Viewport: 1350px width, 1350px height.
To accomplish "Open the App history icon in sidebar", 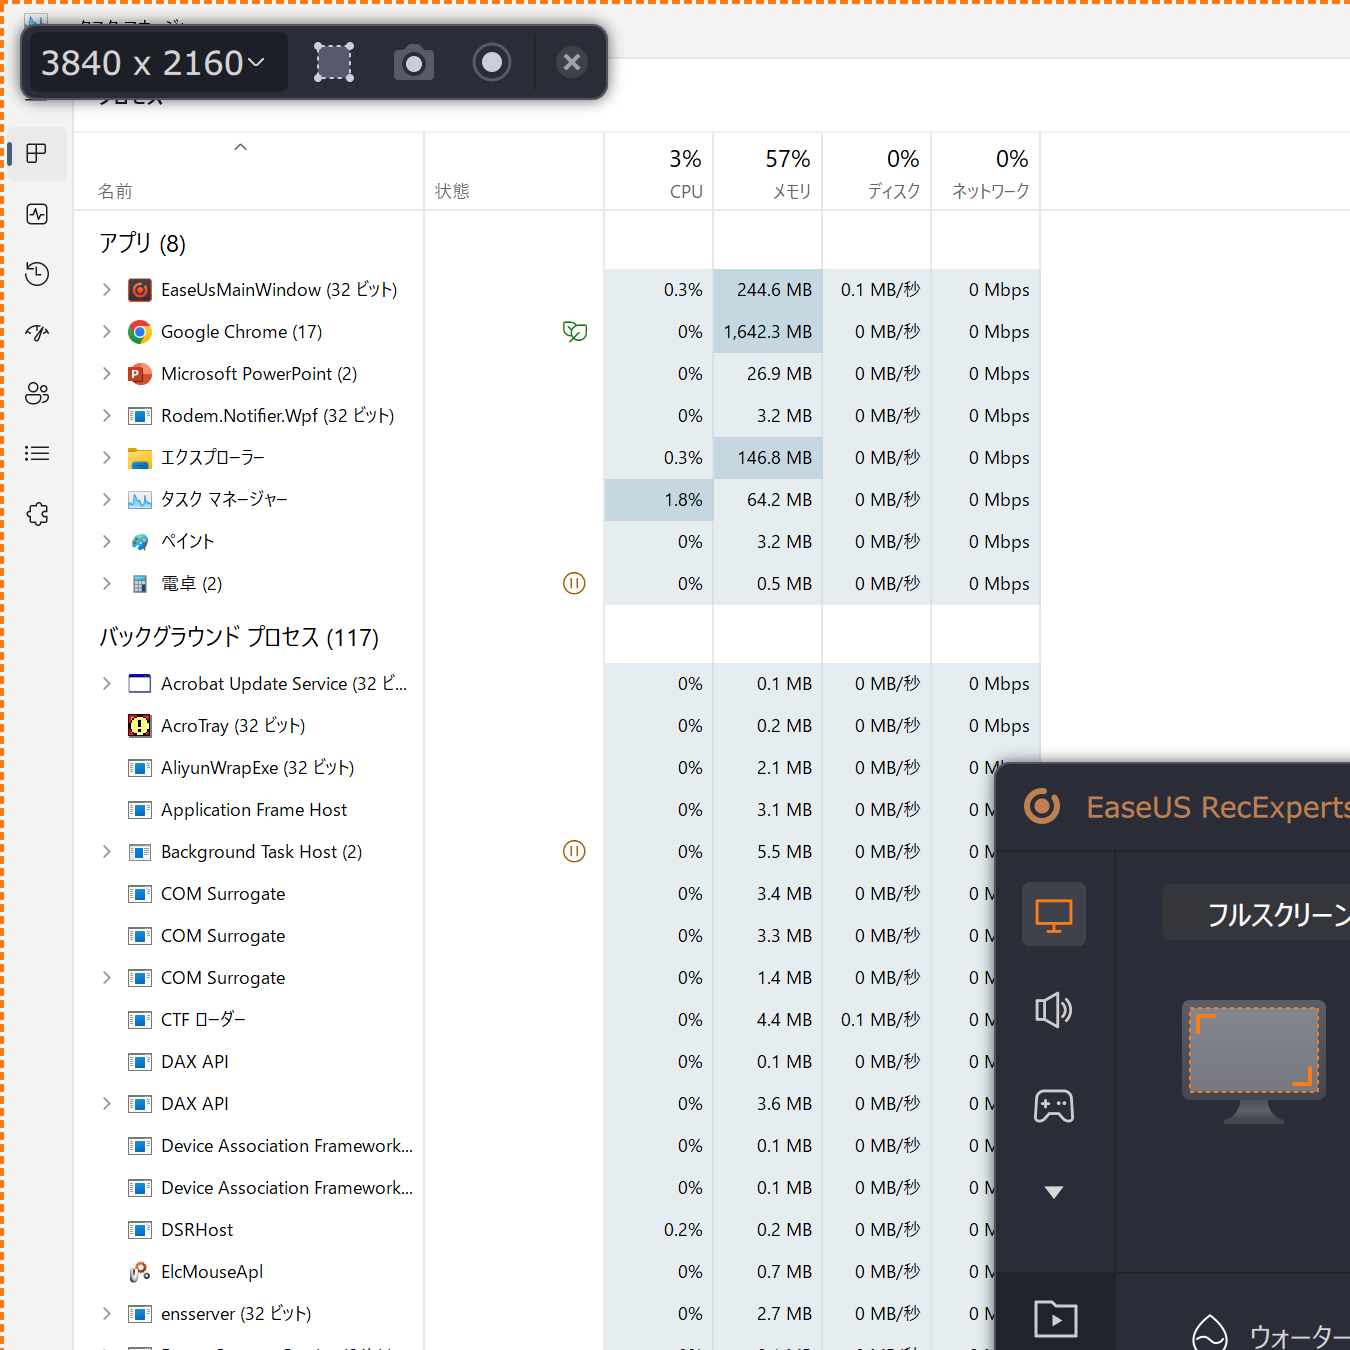I will pyautogui.click(x=37, y=274).
